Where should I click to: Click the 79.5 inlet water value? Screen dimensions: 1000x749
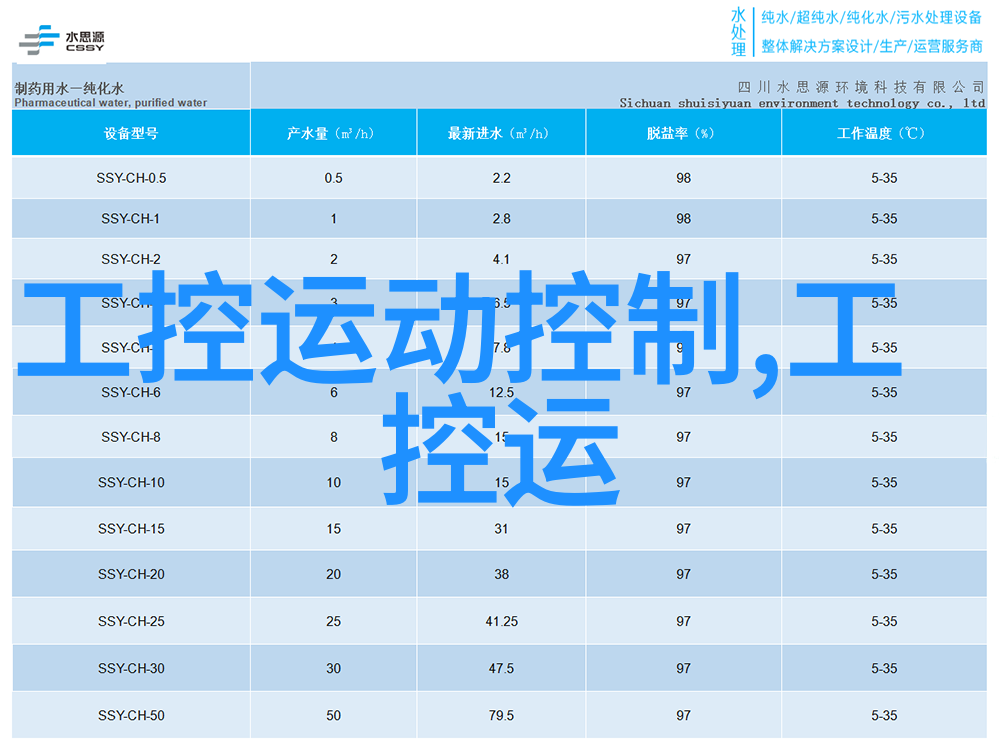tap(501, 715)
